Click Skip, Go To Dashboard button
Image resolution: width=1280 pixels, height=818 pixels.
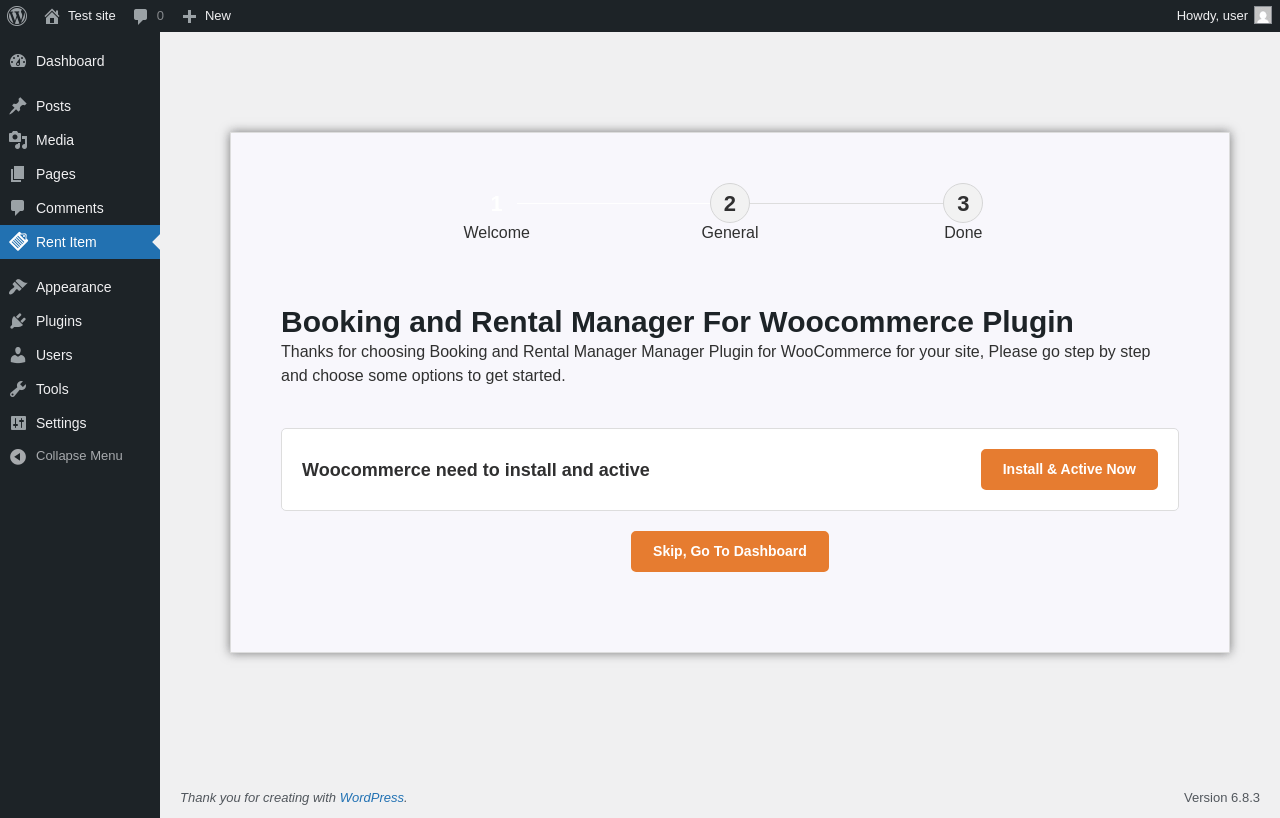coord(730,551)
